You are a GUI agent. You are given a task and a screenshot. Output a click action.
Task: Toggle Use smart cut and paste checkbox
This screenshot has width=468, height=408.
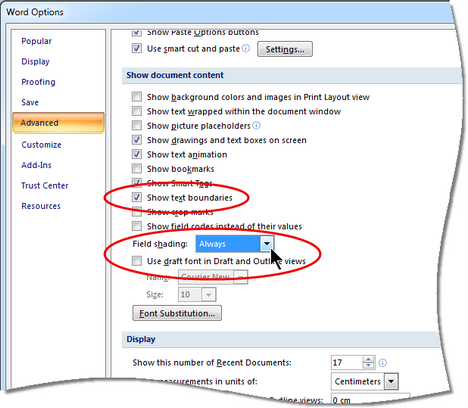137,48
